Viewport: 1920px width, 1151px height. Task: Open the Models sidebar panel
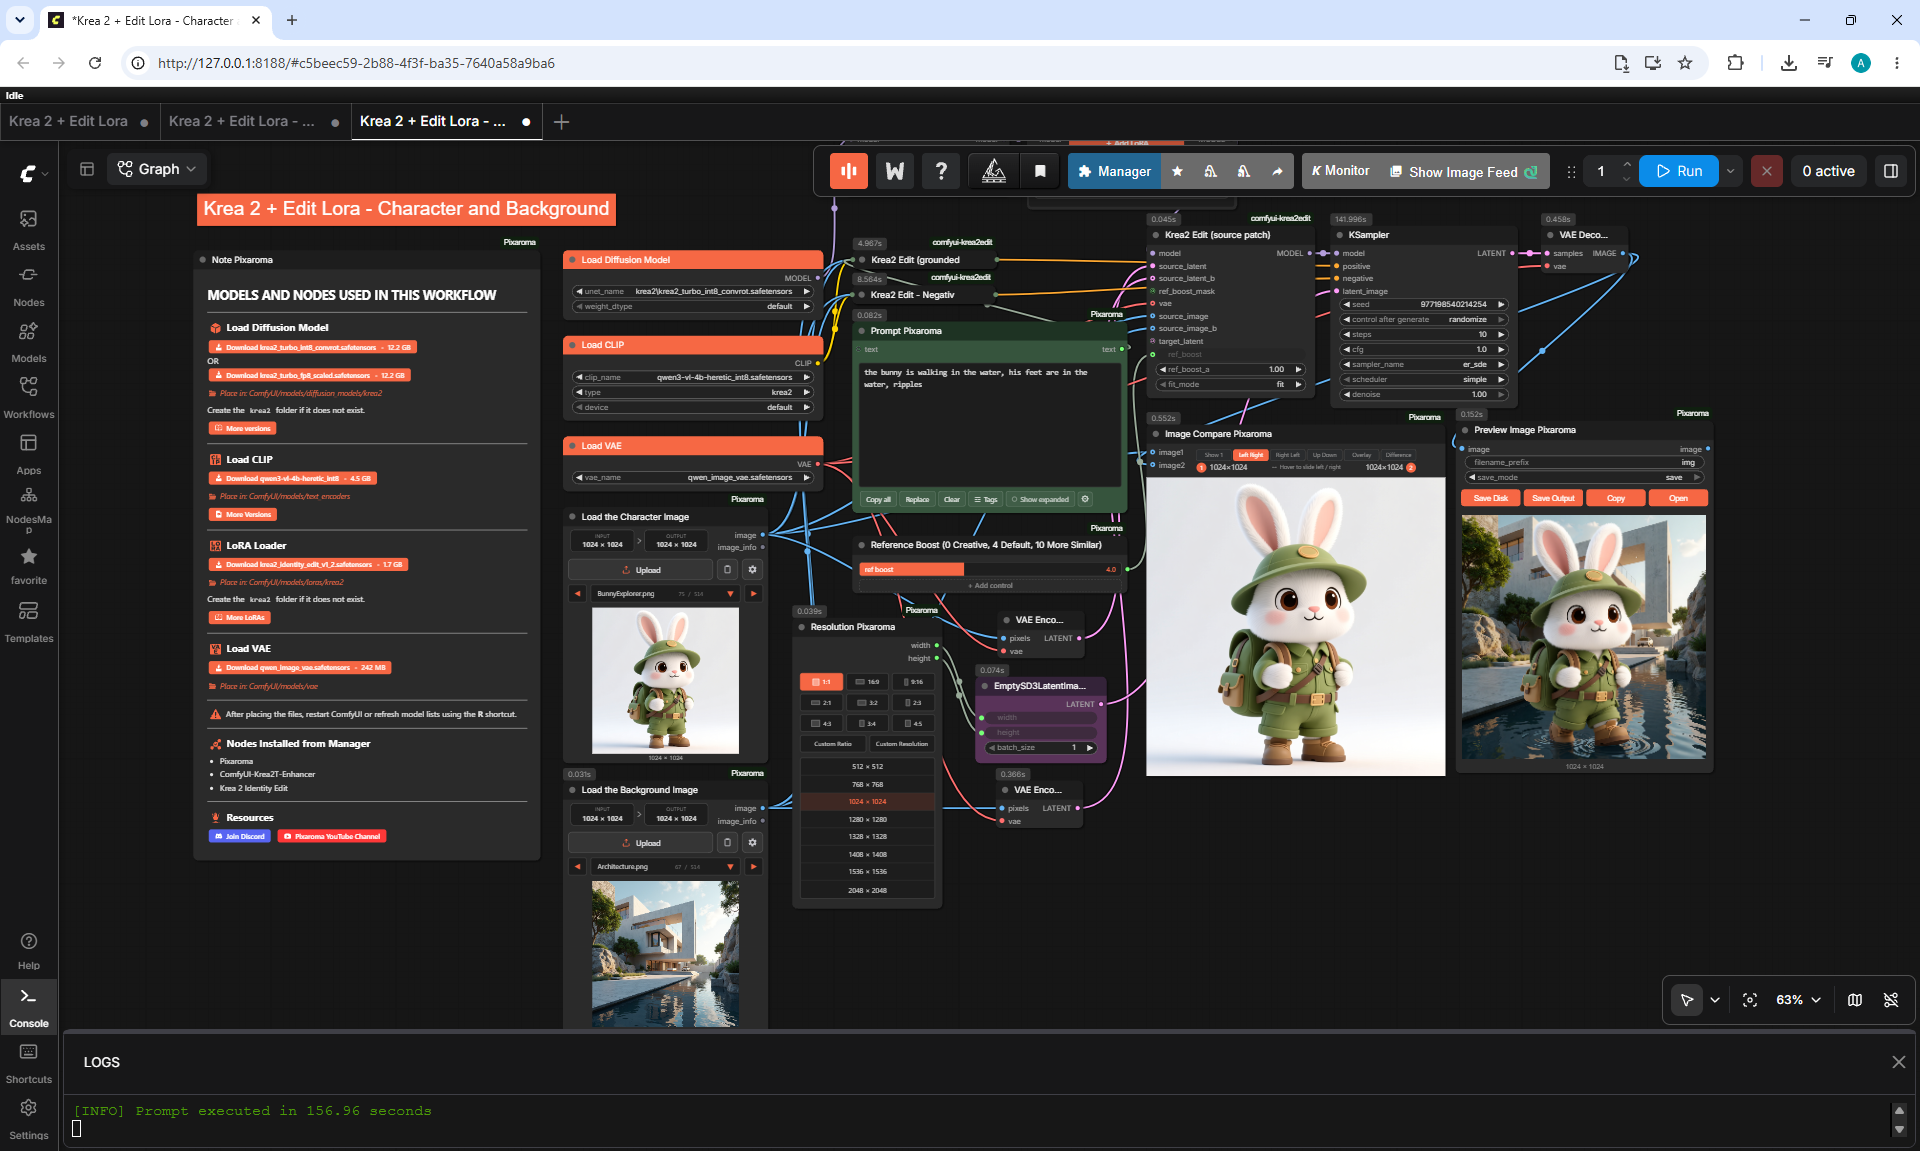point(28,341)
